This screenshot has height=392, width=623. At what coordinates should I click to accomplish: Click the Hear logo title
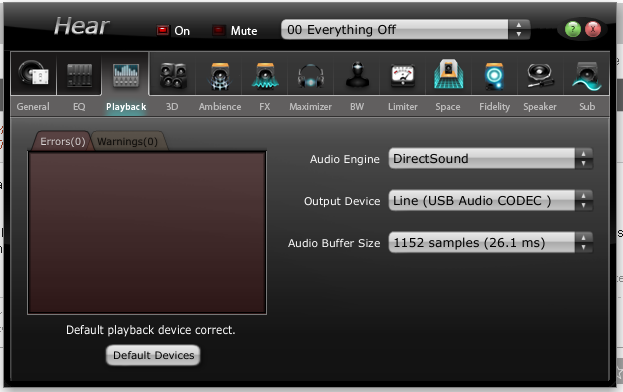(81, 27)
